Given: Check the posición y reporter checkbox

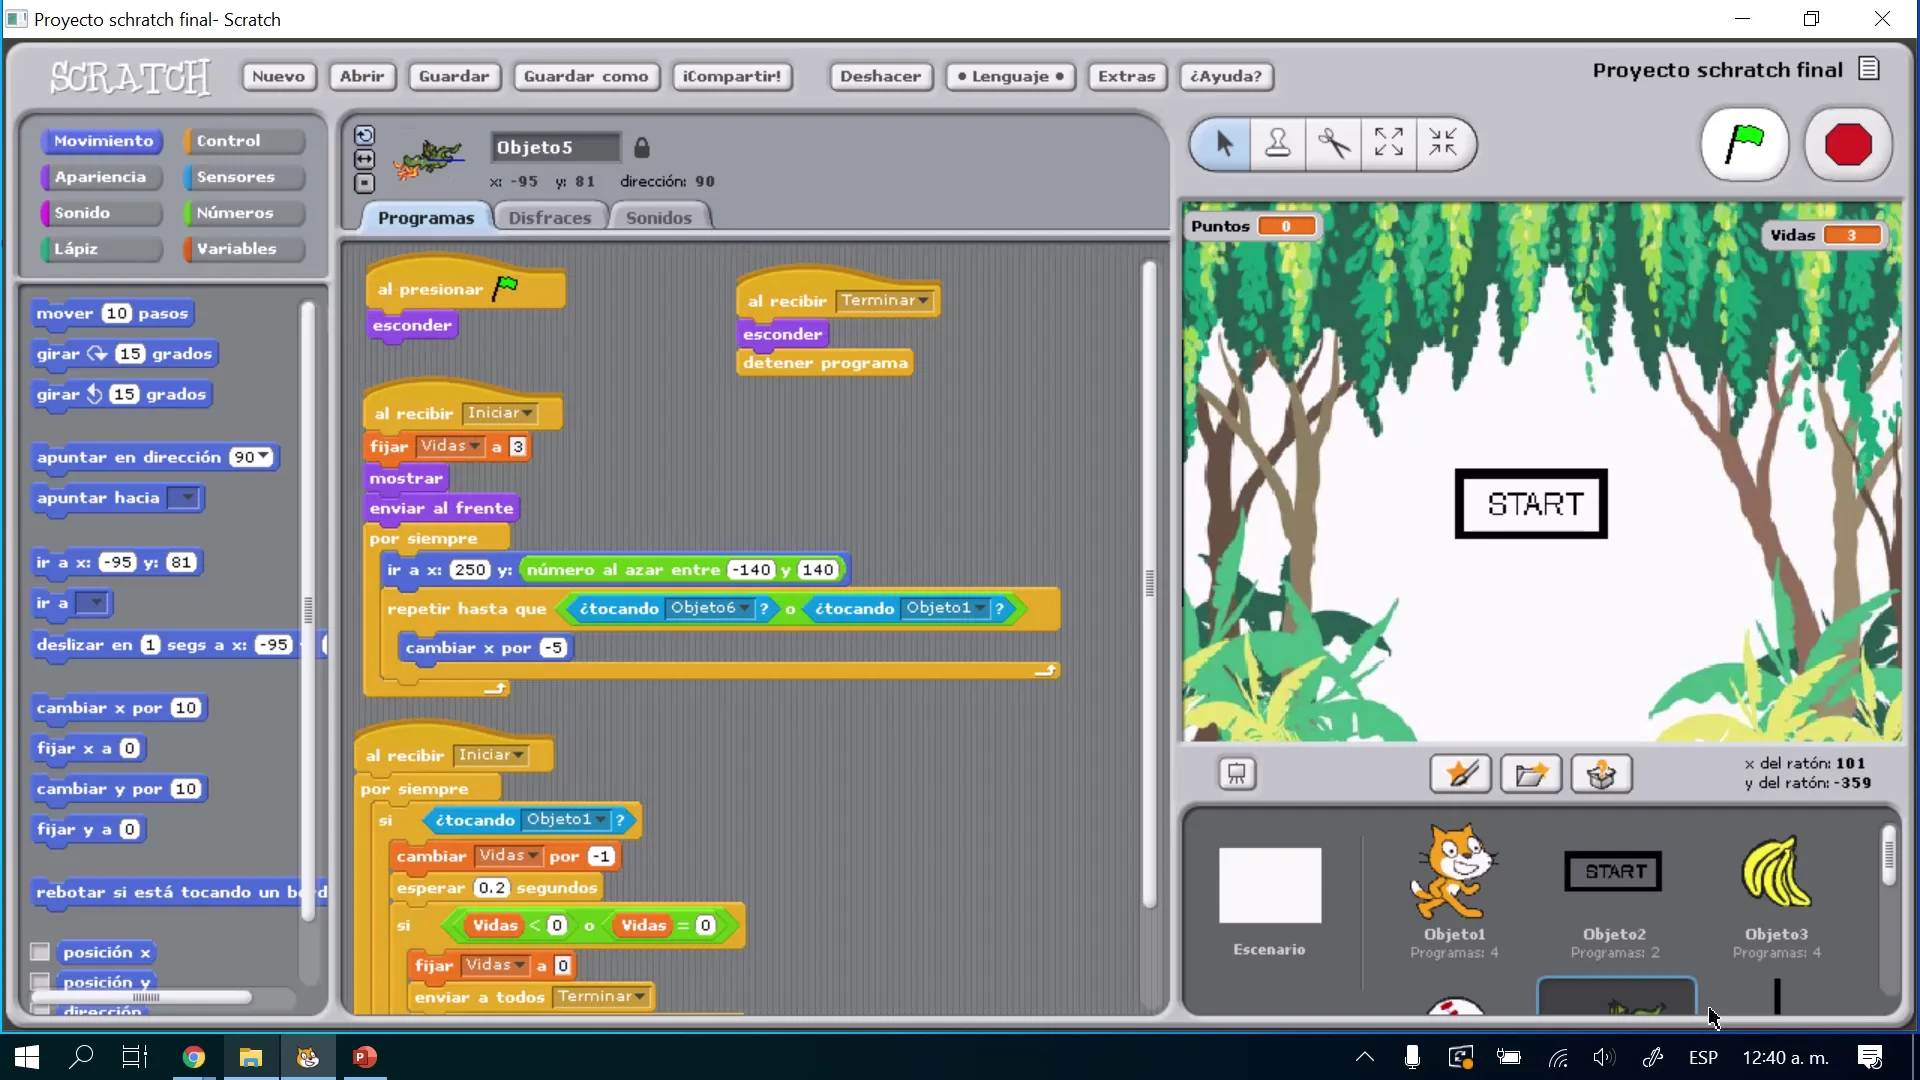Looking at the screenshot, I should tap(40, 981).
